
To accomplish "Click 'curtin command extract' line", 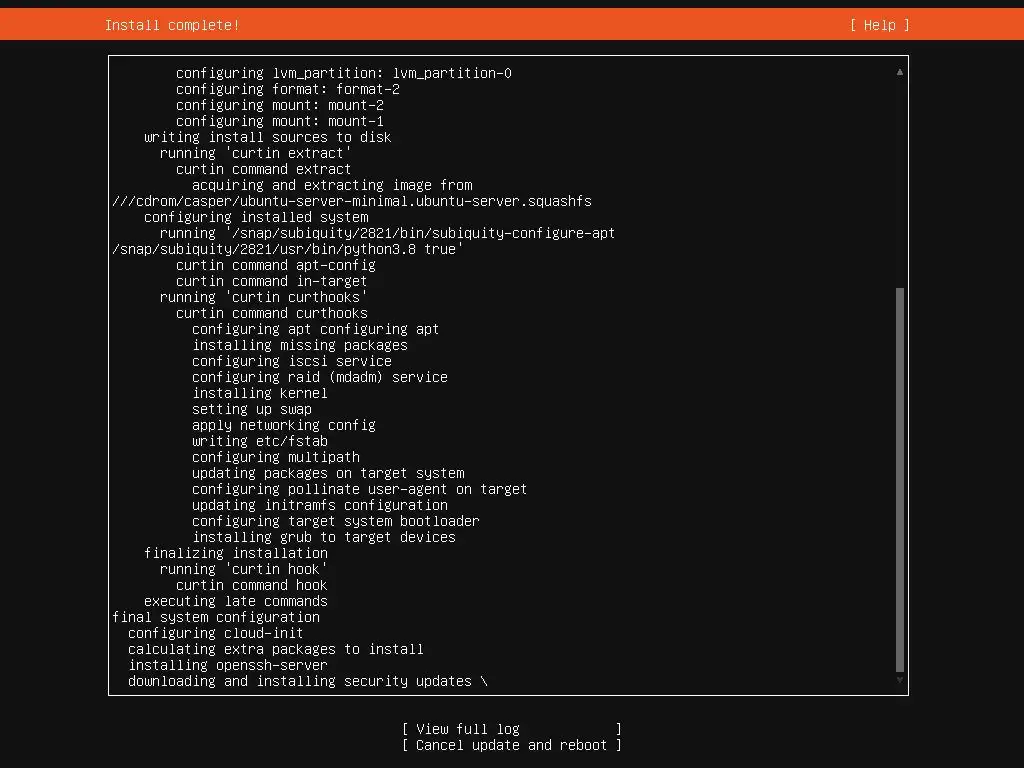I will coord(263,169).
